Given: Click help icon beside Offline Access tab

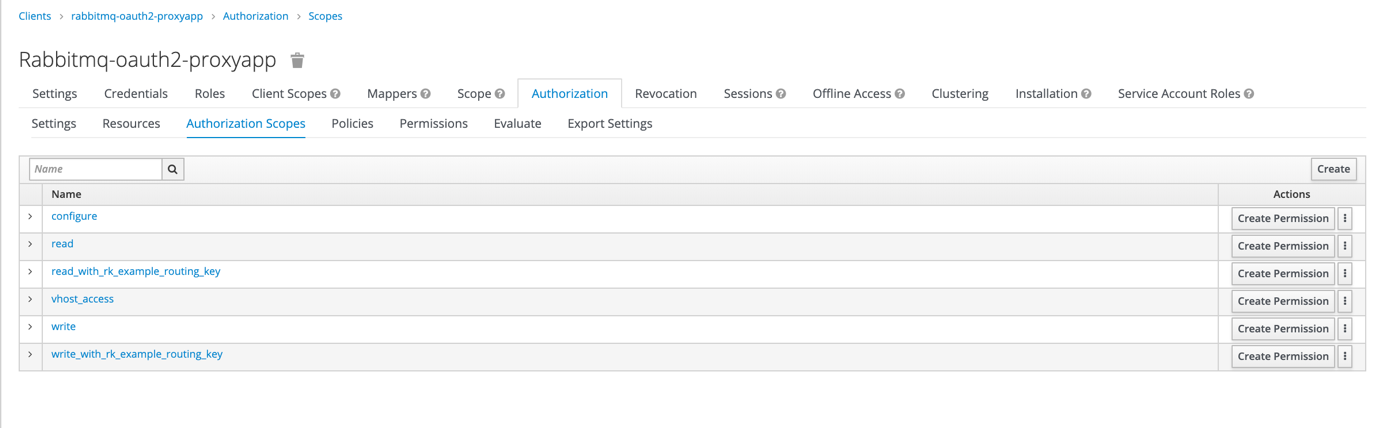Looking at the screenshot, I should coord(900,94).
